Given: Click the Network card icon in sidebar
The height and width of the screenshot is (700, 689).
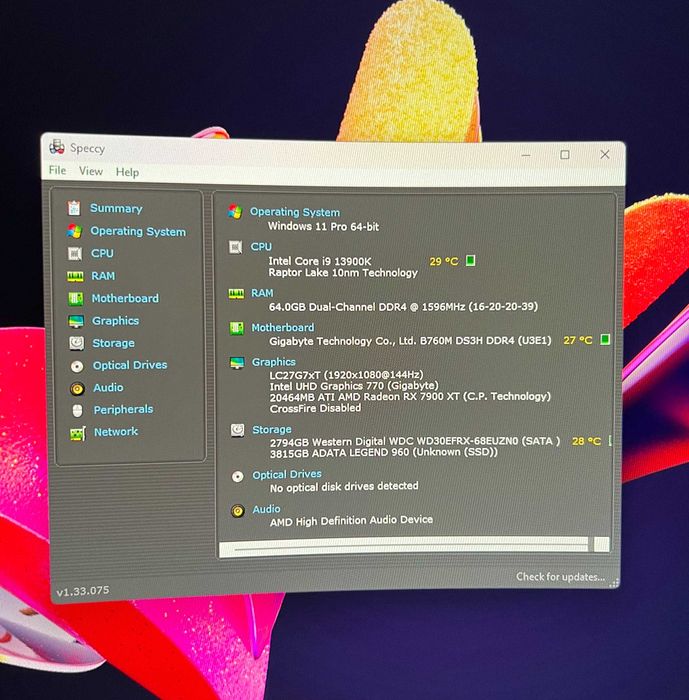Looking at the screenshot, I should click(78, 433).
